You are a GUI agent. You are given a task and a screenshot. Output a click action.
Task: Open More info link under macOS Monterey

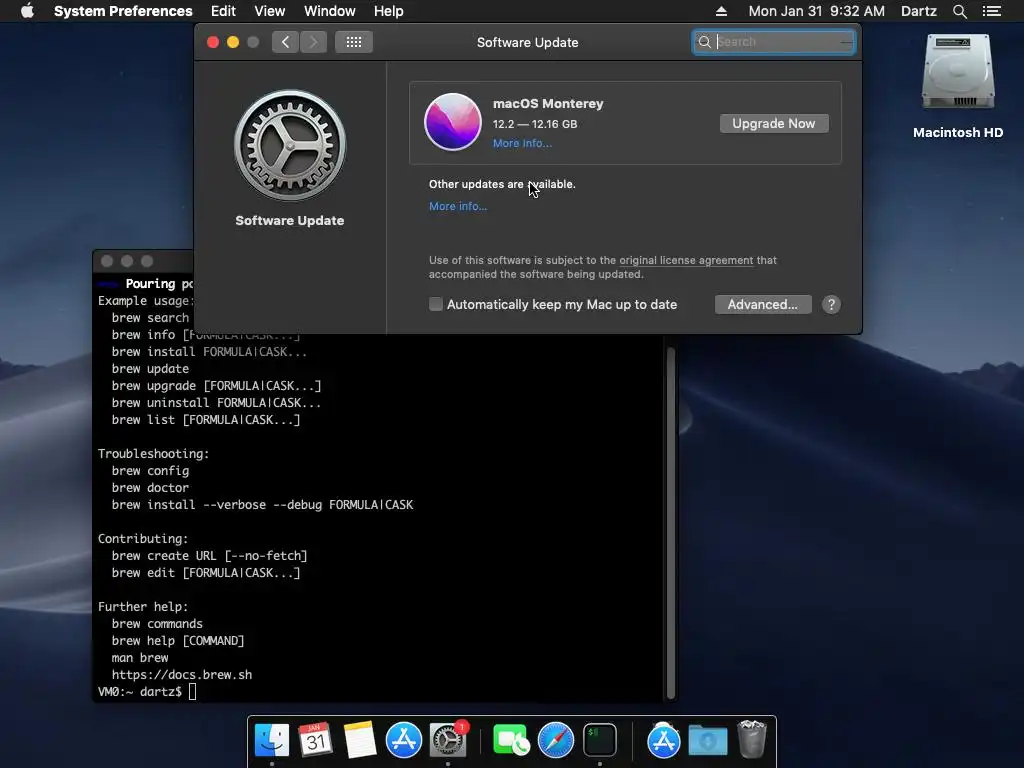tap(522, 143)
